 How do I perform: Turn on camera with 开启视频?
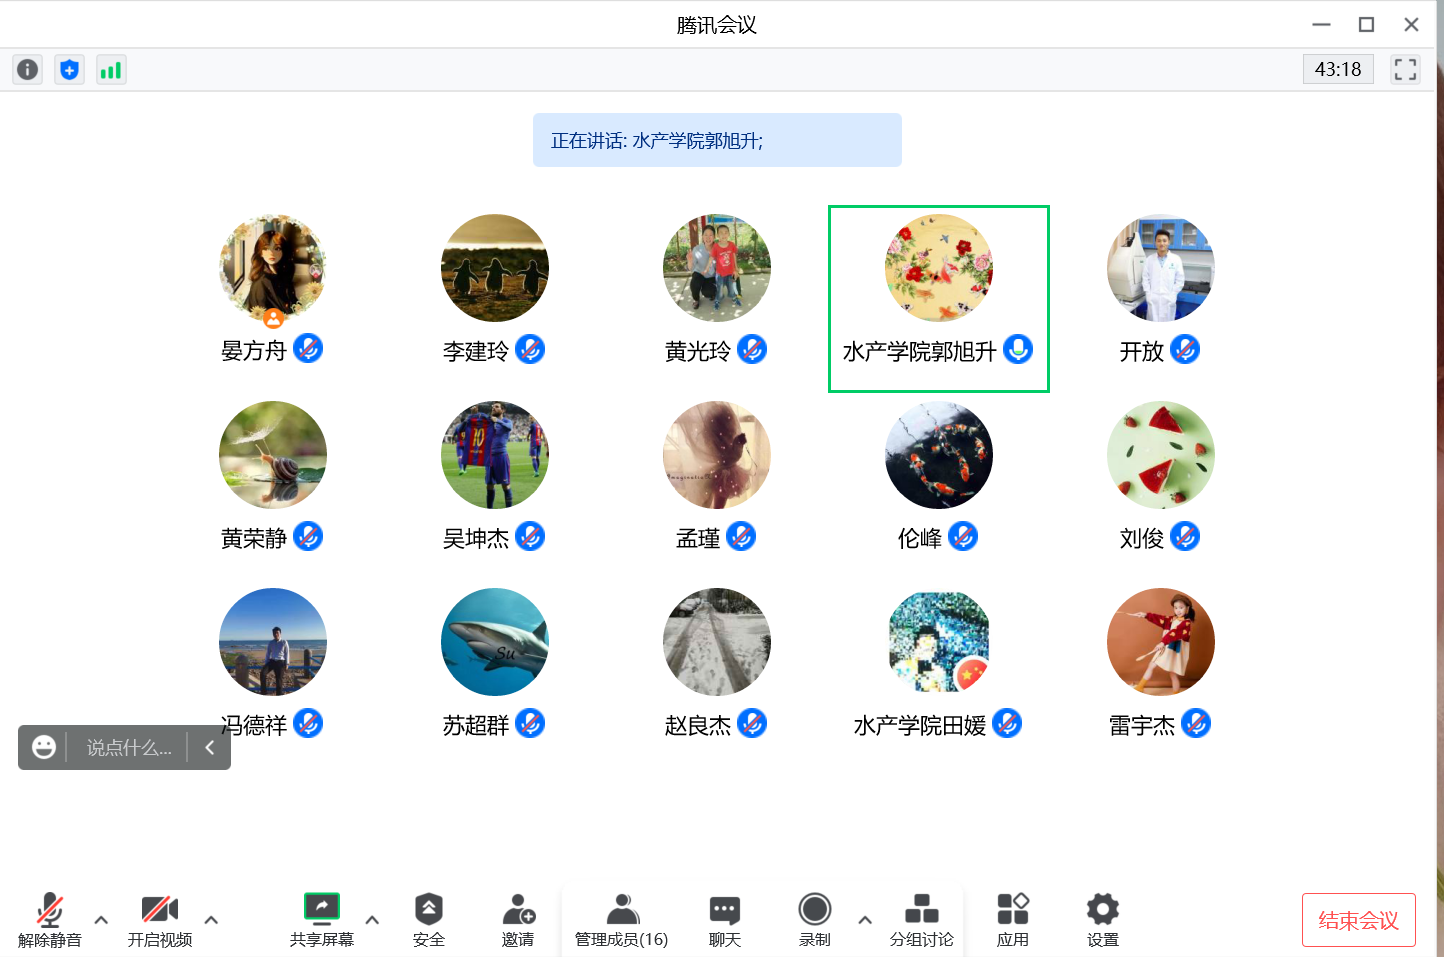click(160, 919)
